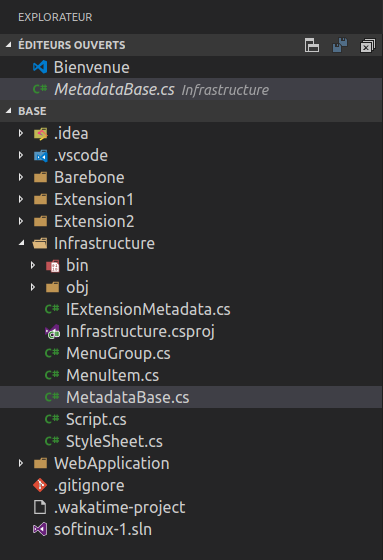
Task: Expand the bin folder arrow
Action: pos(33,265)
